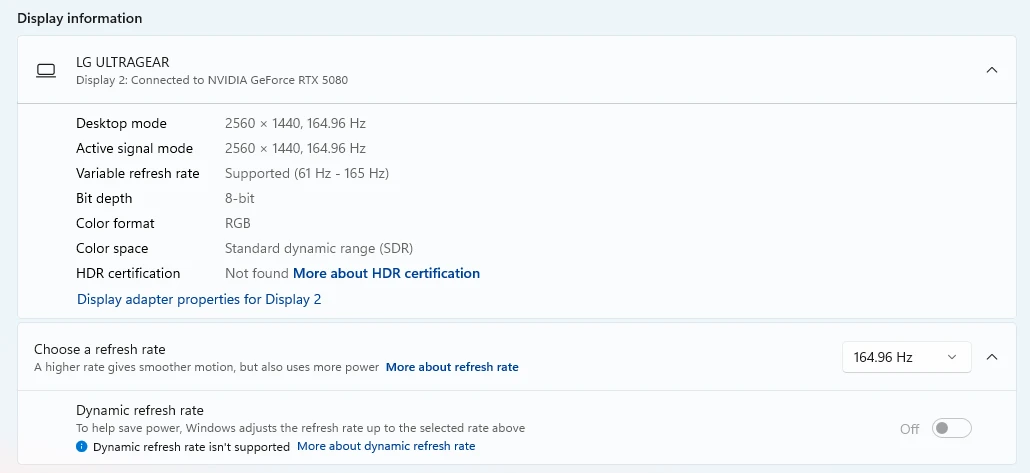The width and height of the screenshot is (1030, 473).
Task: Open More about dynamic refresh rate link
Action: point(386,446)
